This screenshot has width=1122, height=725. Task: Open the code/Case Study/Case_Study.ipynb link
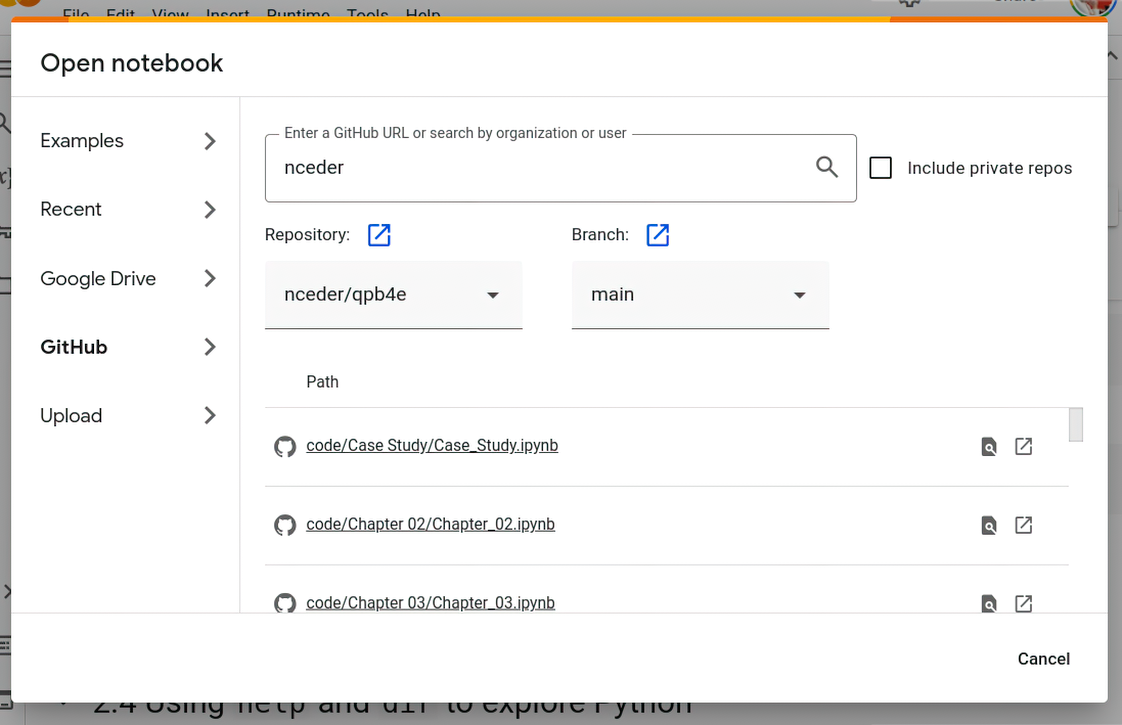(432, 446)
